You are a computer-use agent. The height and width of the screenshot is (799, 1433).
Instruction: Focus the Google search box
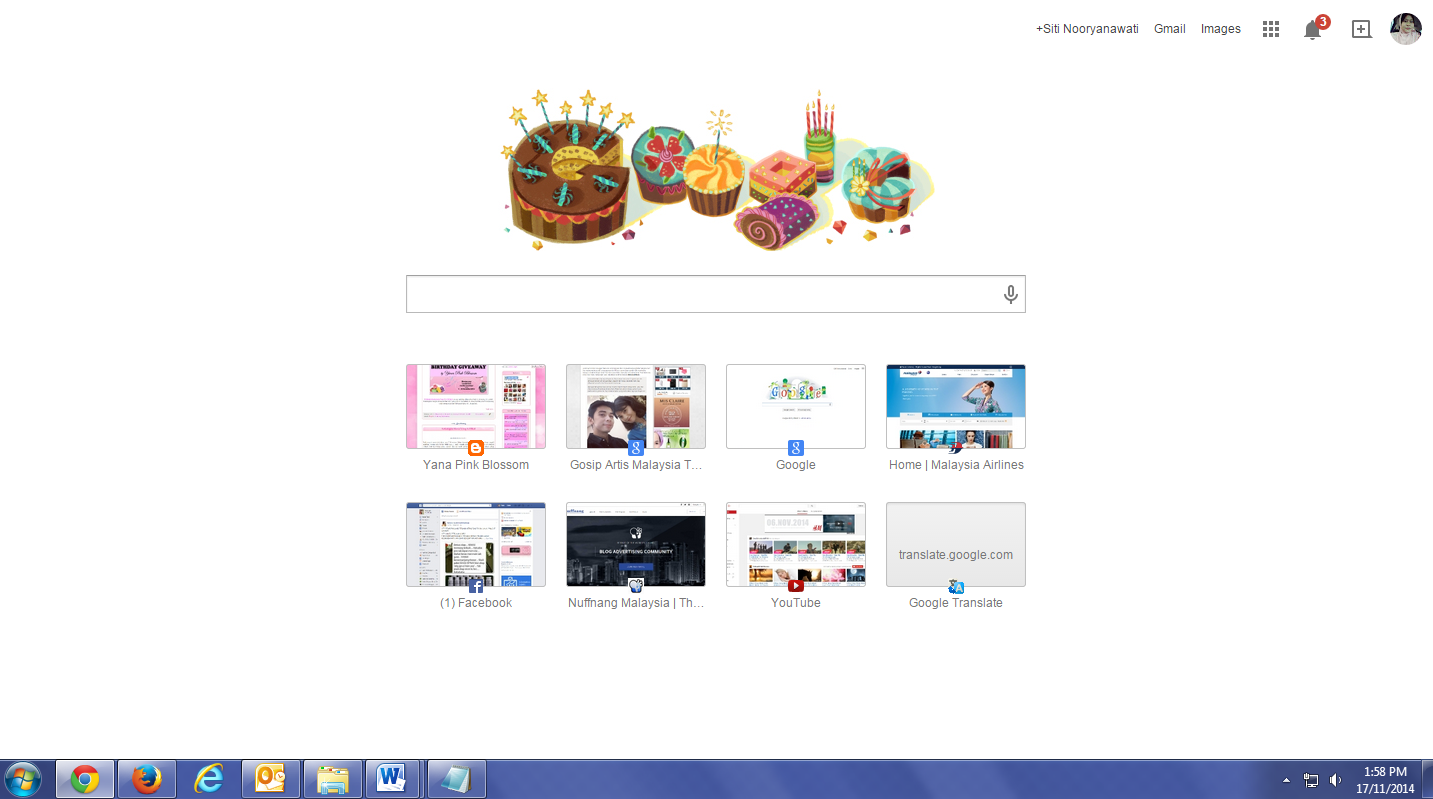click(x=715, y=294)
